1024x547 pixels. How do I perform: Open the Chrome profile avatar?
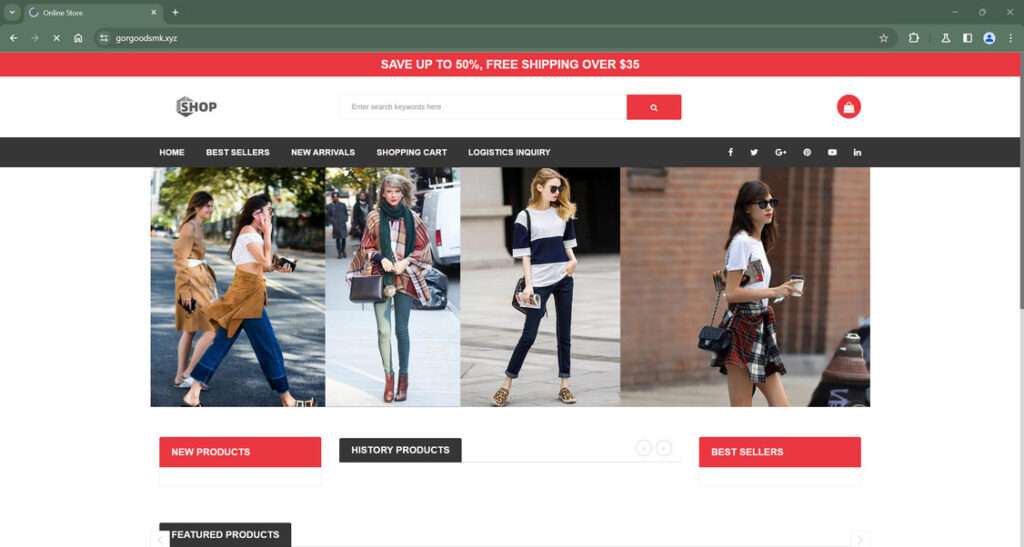[989, 38]
